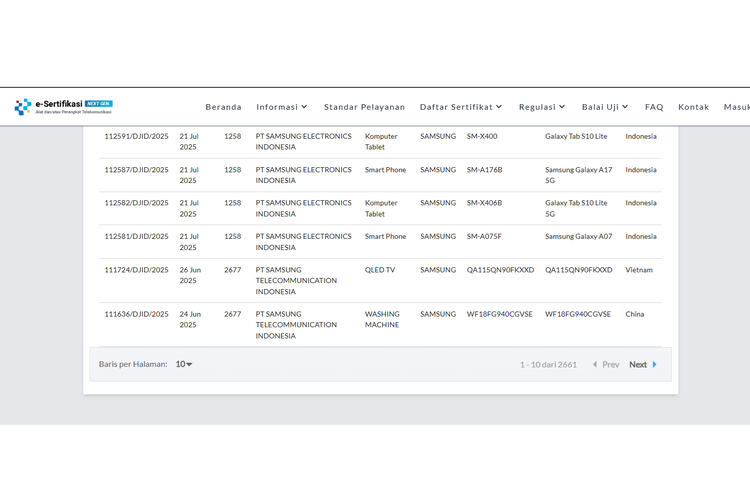
Task: Click the QLED TV device type cell
Action: [x=380, y=270]
